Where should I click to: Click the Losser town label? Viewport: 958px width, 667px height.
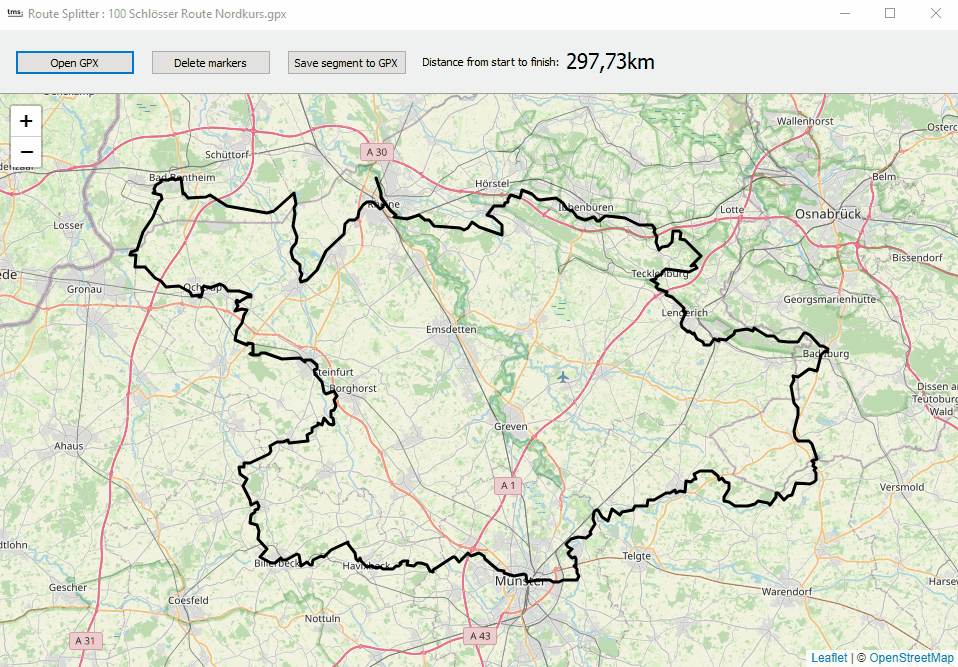click(68, 225)
